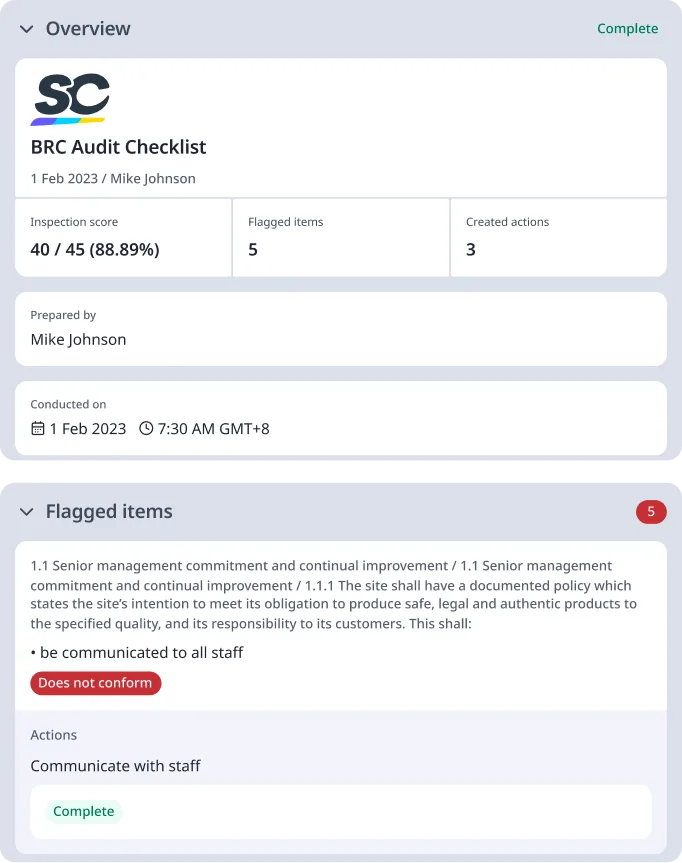Select the Created actions count of 3
Viewport: 682px width, 863px height.
[470, 249]
